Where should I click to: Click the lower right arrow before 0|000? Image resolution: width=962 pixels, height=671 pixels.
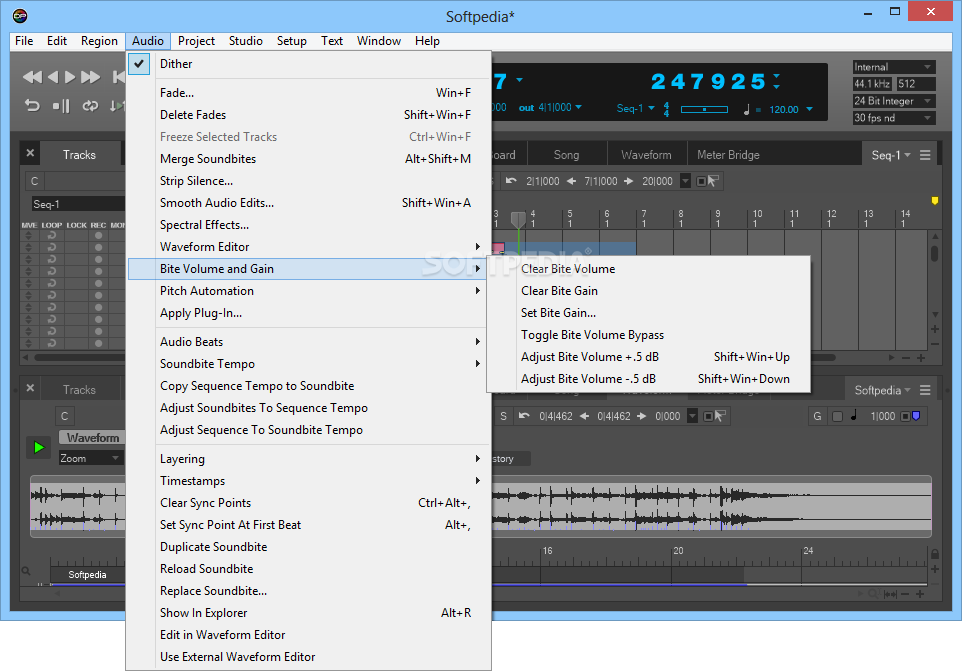pos(642,416)
